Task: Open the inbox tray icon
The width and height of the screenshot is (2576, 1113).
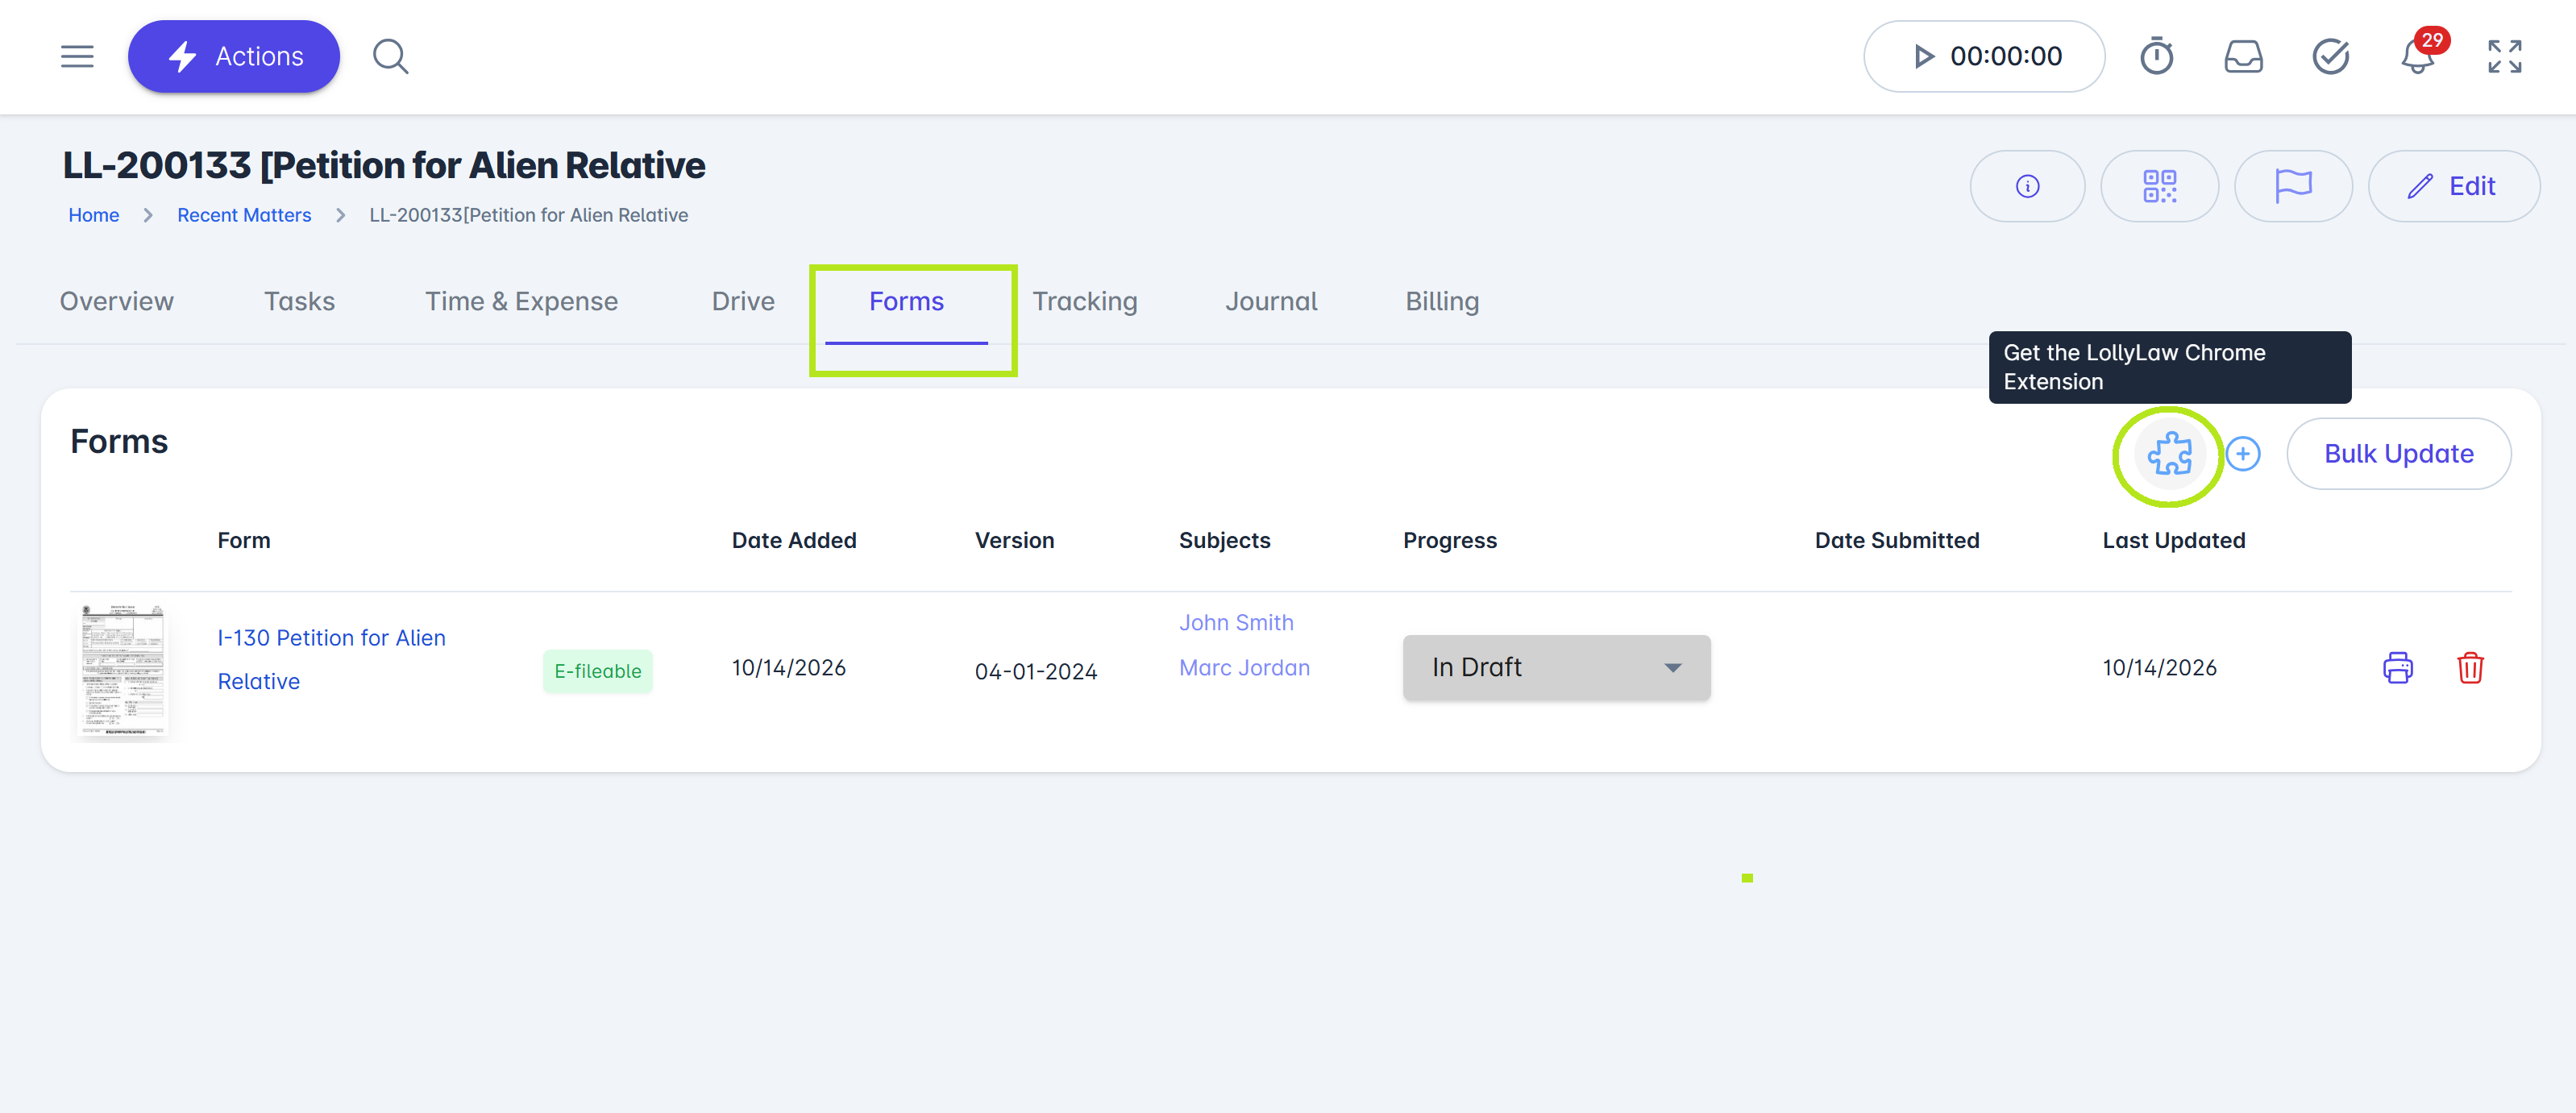Action: click(x=2244, y=57)
